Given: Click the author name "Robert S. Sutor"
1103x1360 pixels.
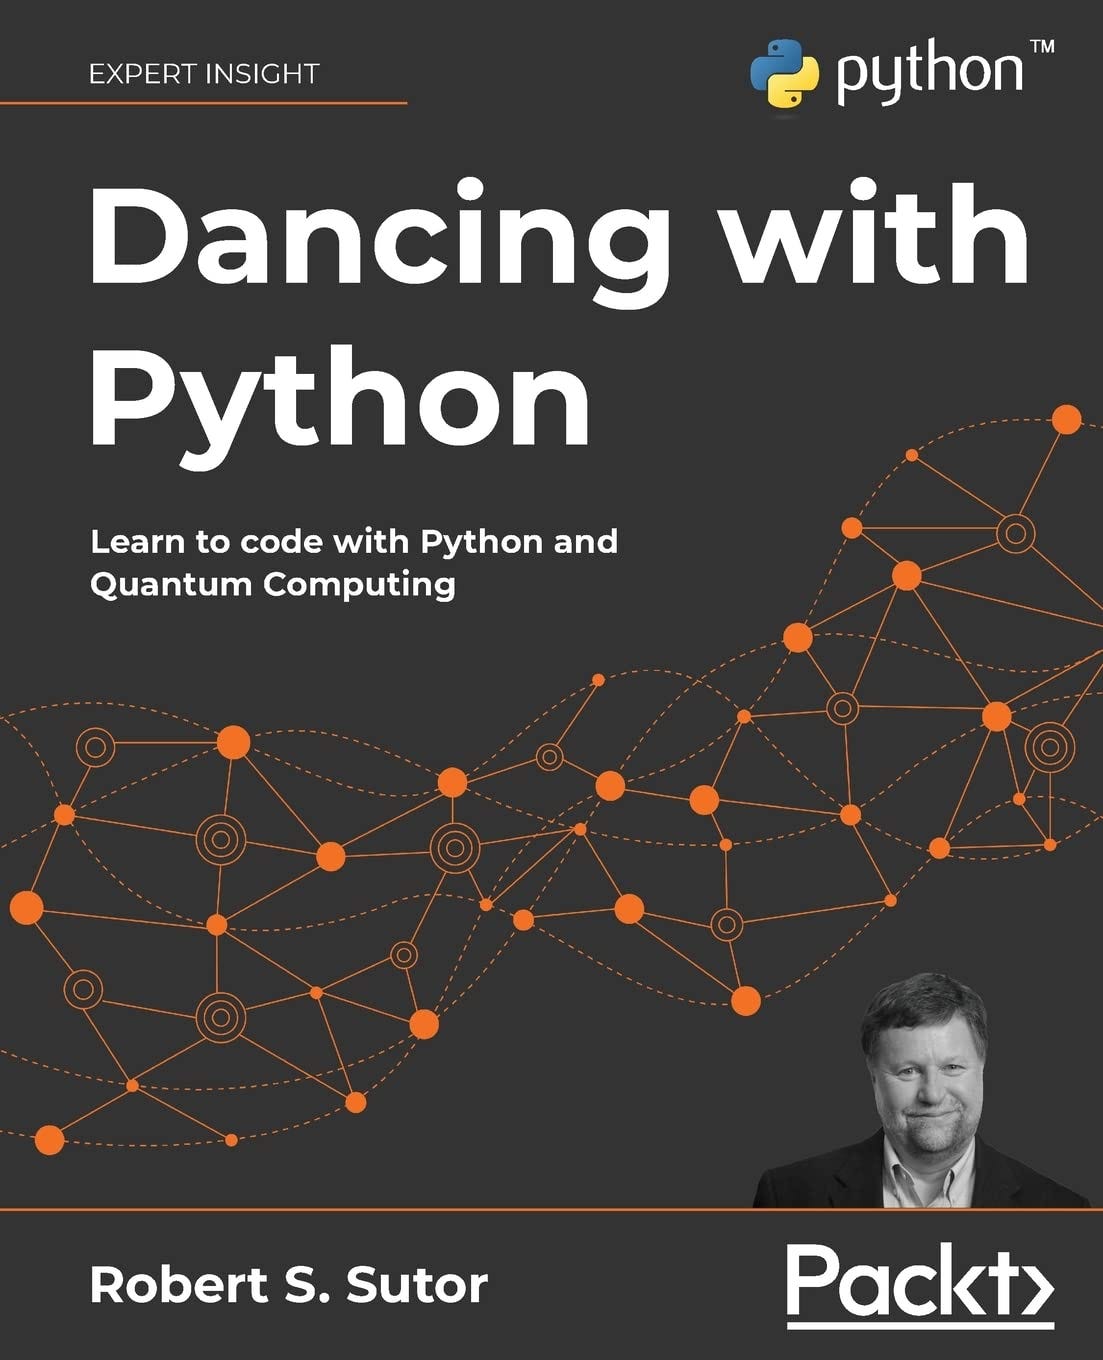Looking at the screenshot, I should pos(289,1285).
